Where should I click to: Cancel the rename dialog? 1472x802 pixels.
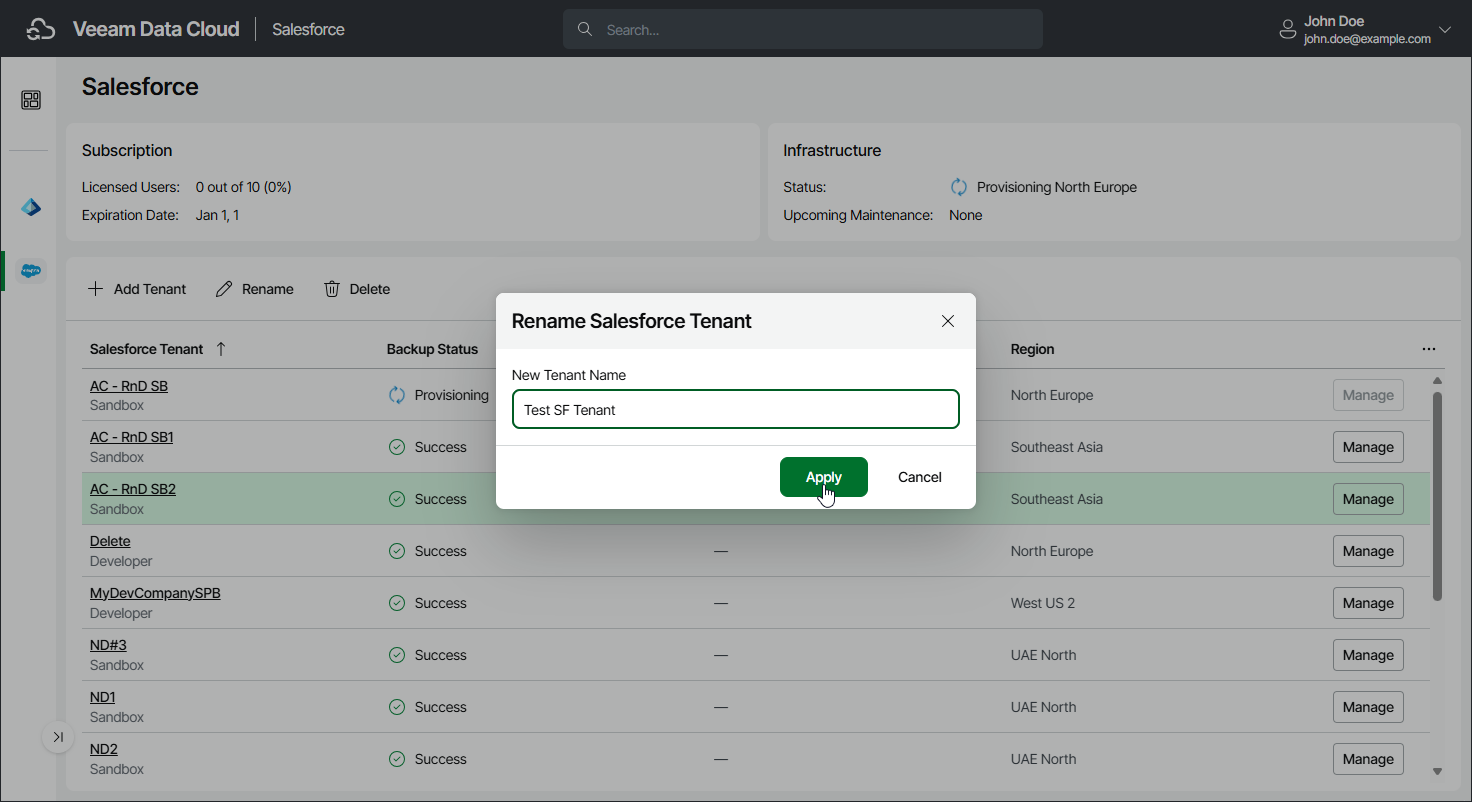(x=920, y=477)
